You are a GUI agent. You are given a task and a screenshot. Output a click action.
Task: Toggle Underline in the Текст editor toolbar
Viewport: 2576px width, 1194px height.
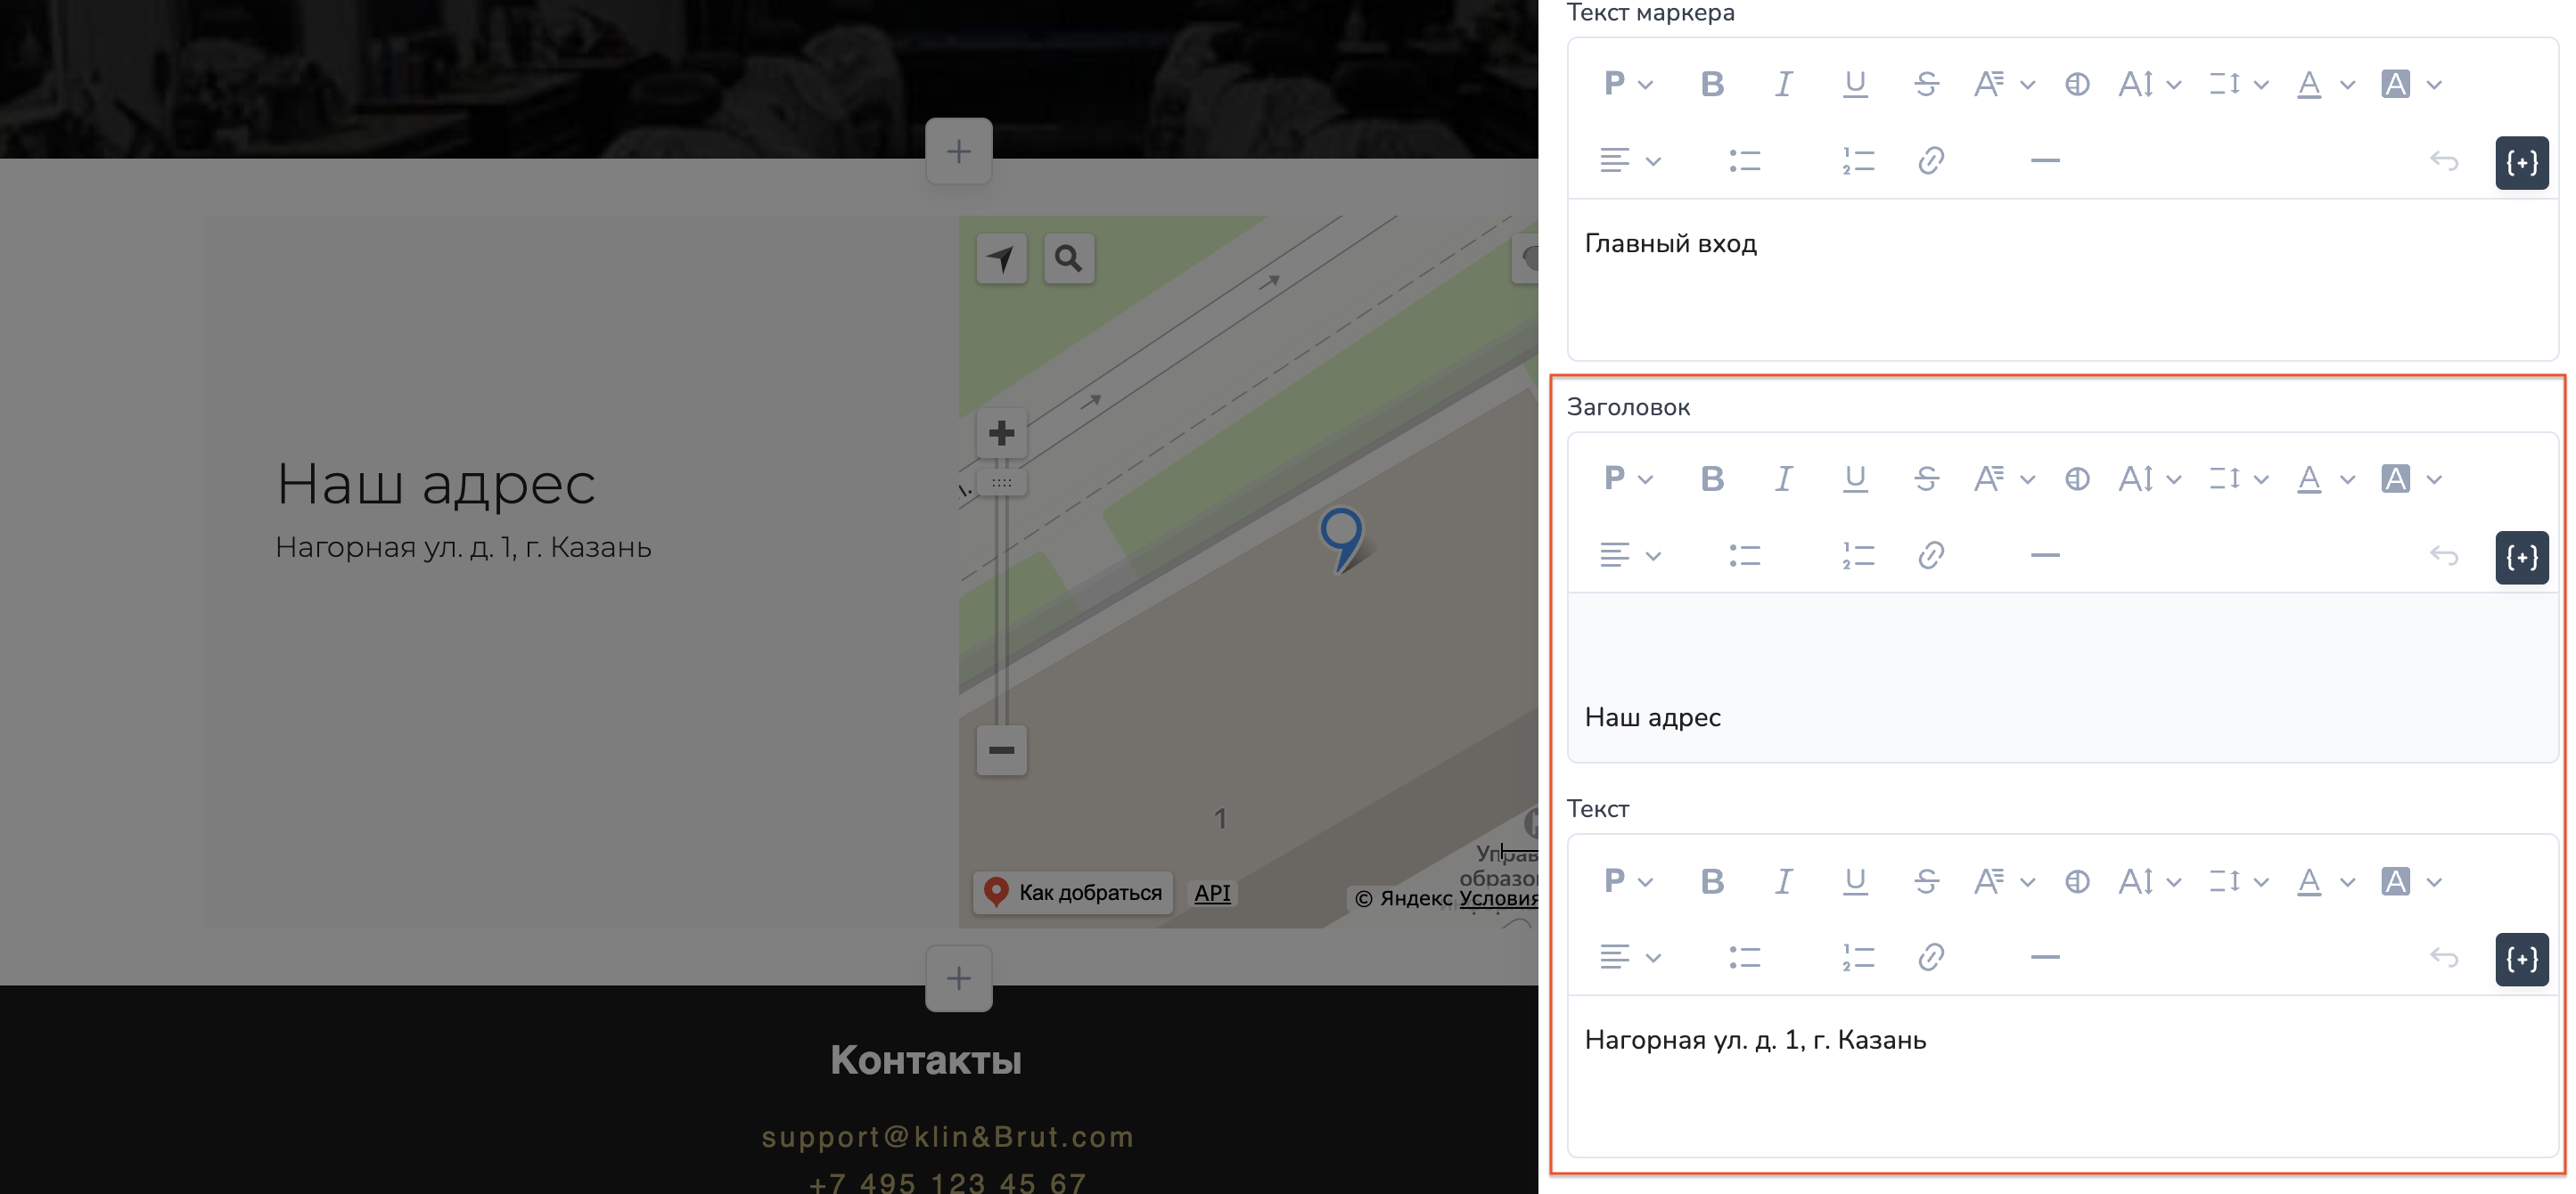(1855, 881)
